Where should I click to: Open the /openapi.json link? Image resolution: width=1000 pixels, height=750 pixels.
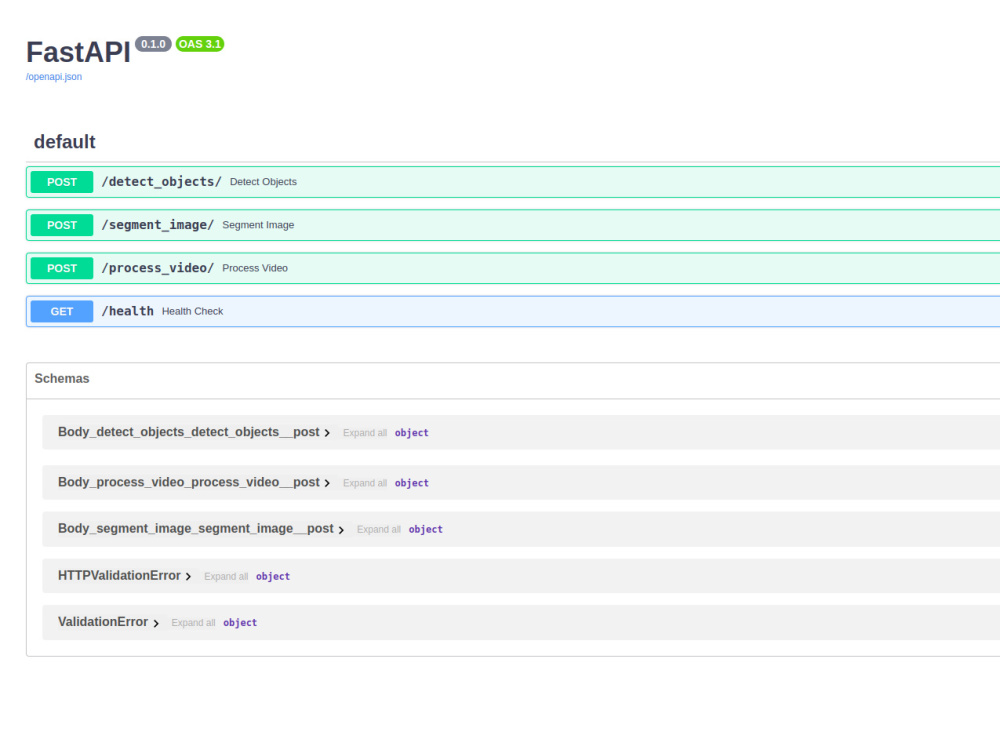[x=54, y=77]
